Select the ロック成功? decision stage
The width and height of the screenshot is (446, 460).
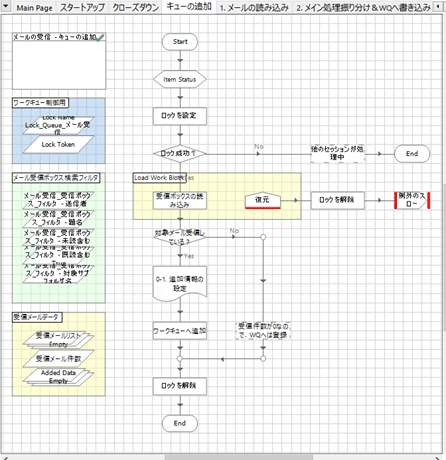point(180,154)
